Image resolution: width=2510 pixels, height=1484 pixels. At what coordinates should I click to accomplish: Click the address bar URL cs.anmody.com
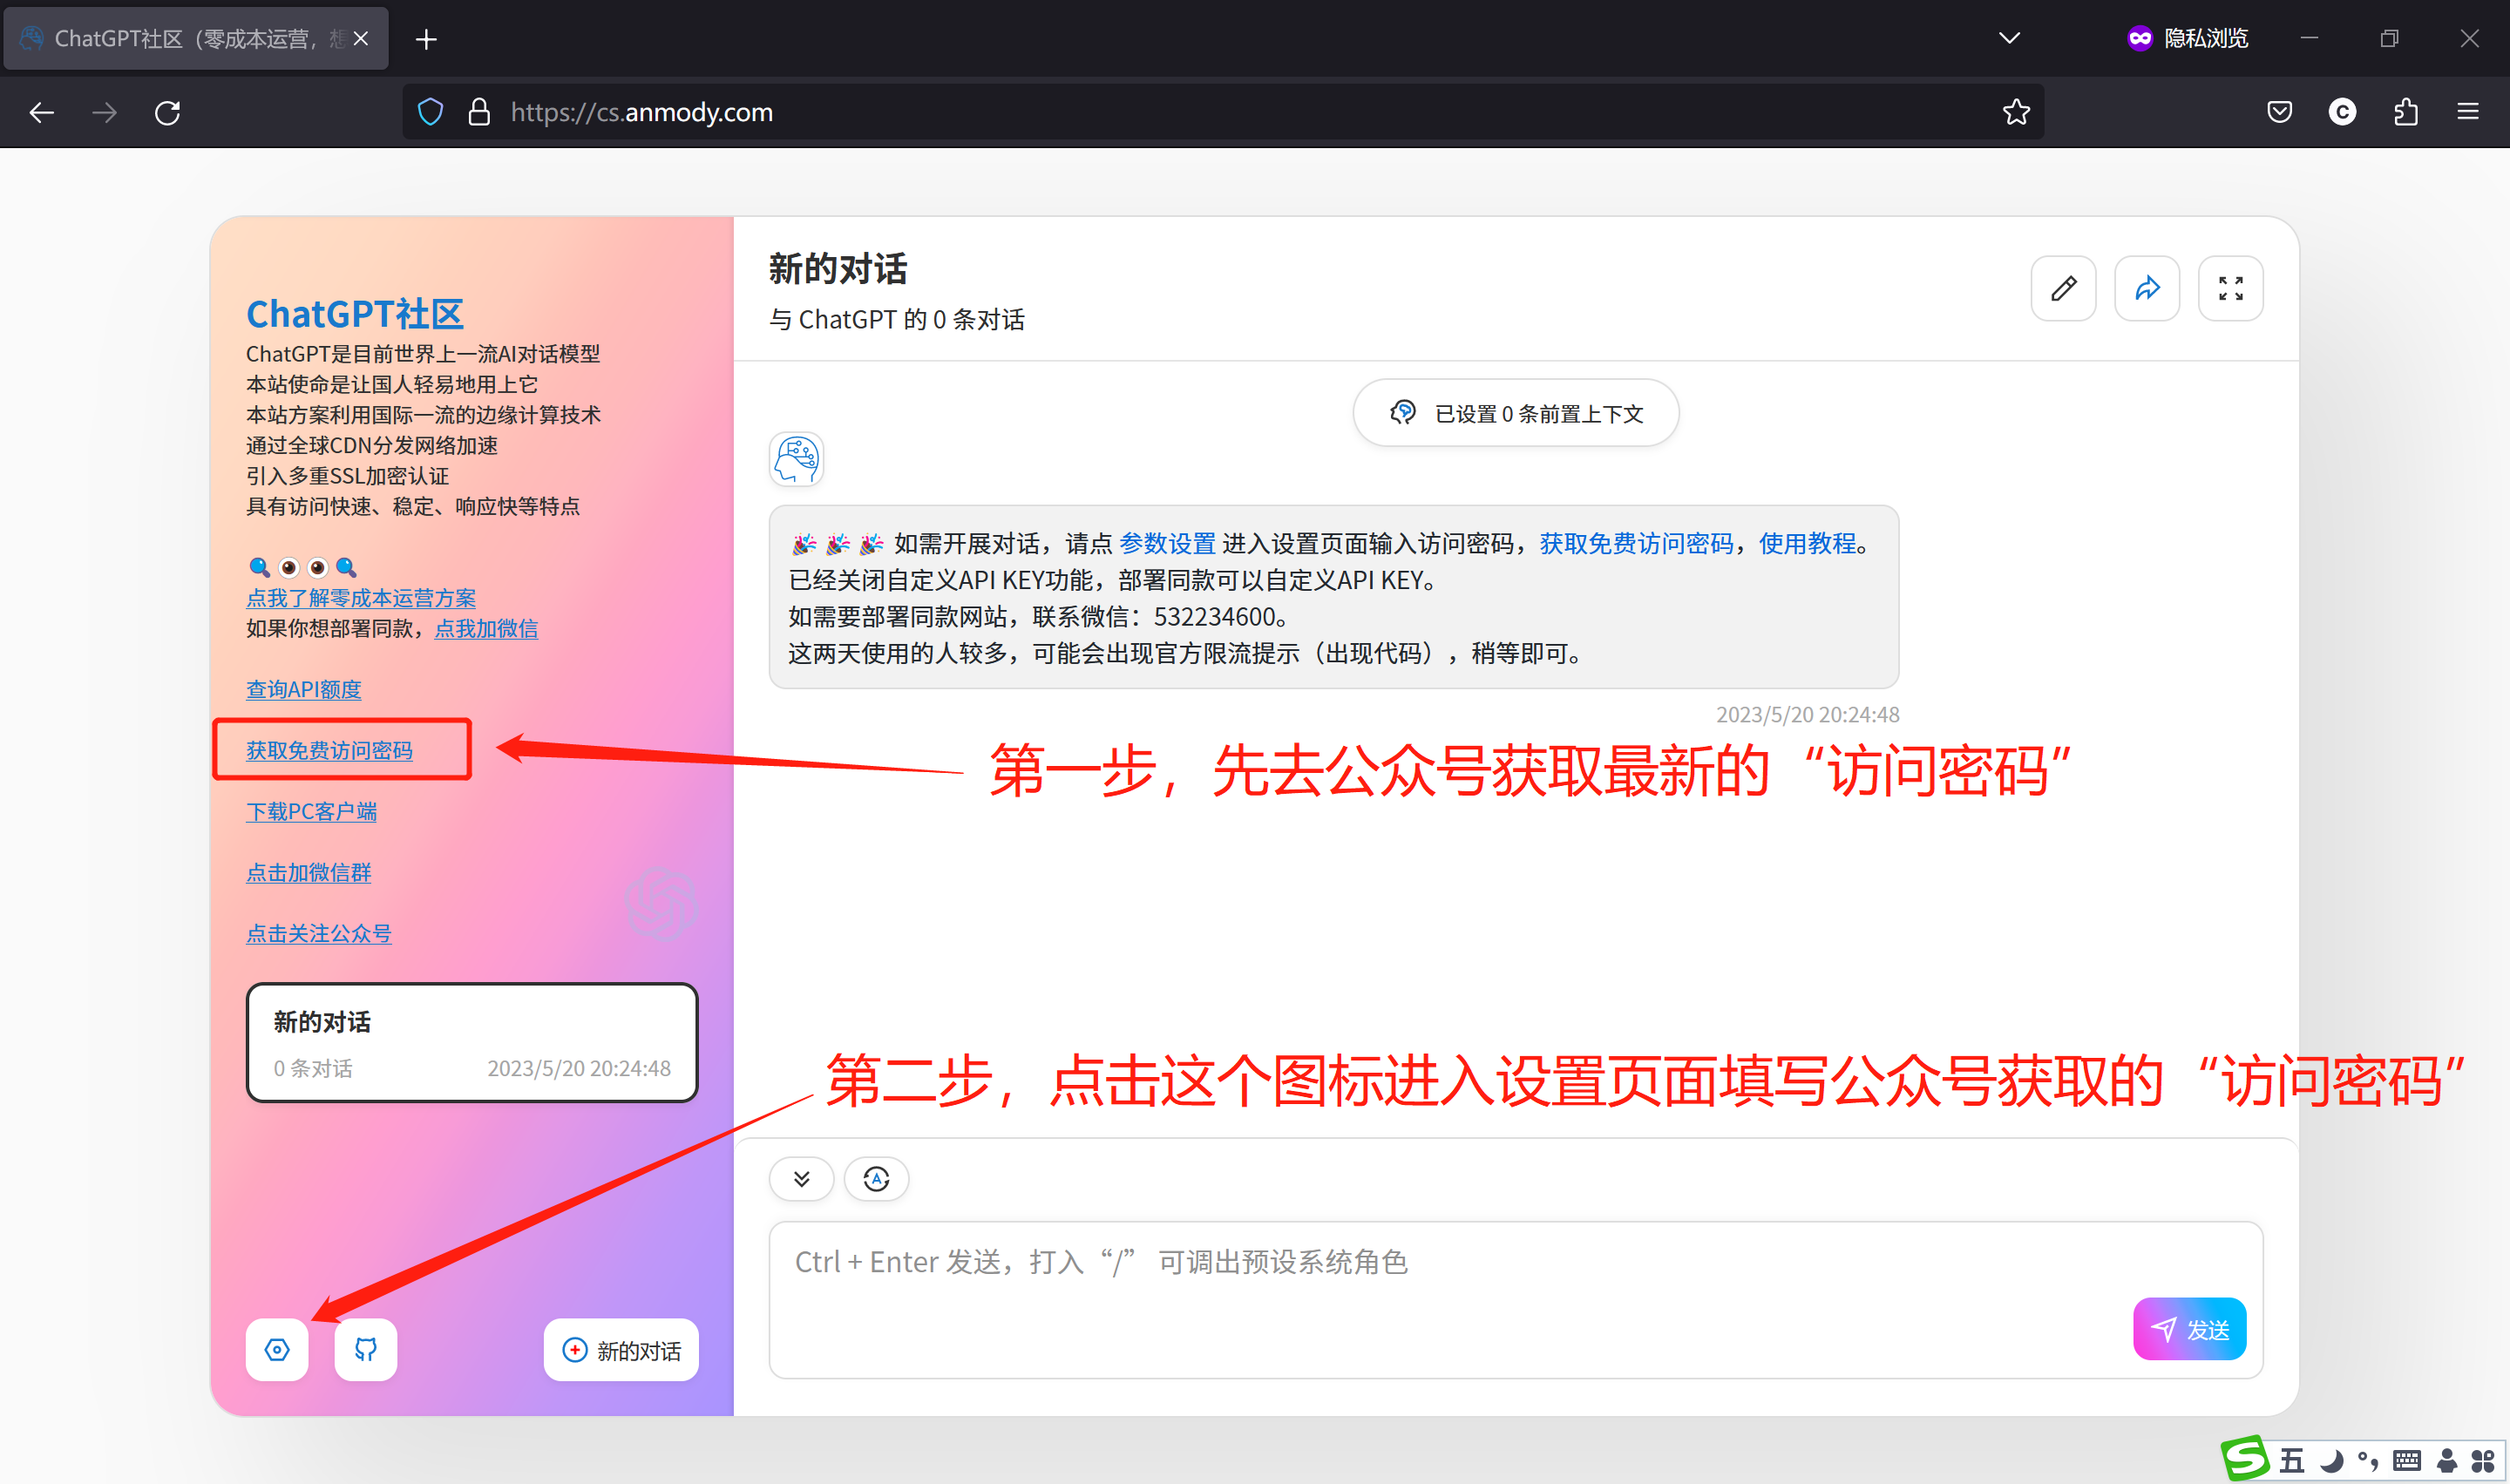[x=642, y=112]
